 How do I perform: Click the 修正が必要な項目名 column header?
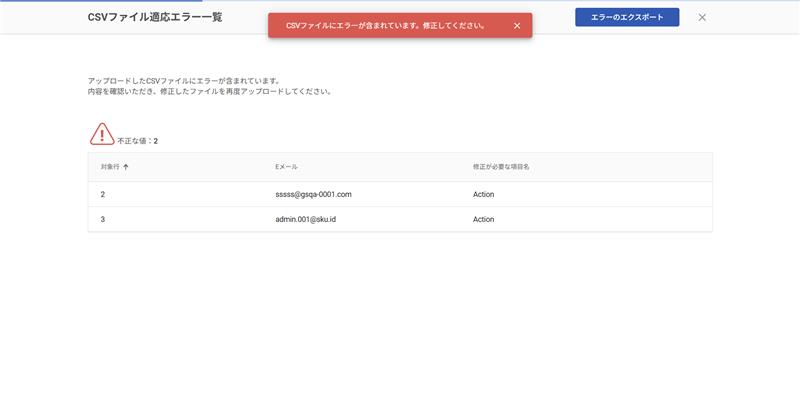tap(501, 167)
